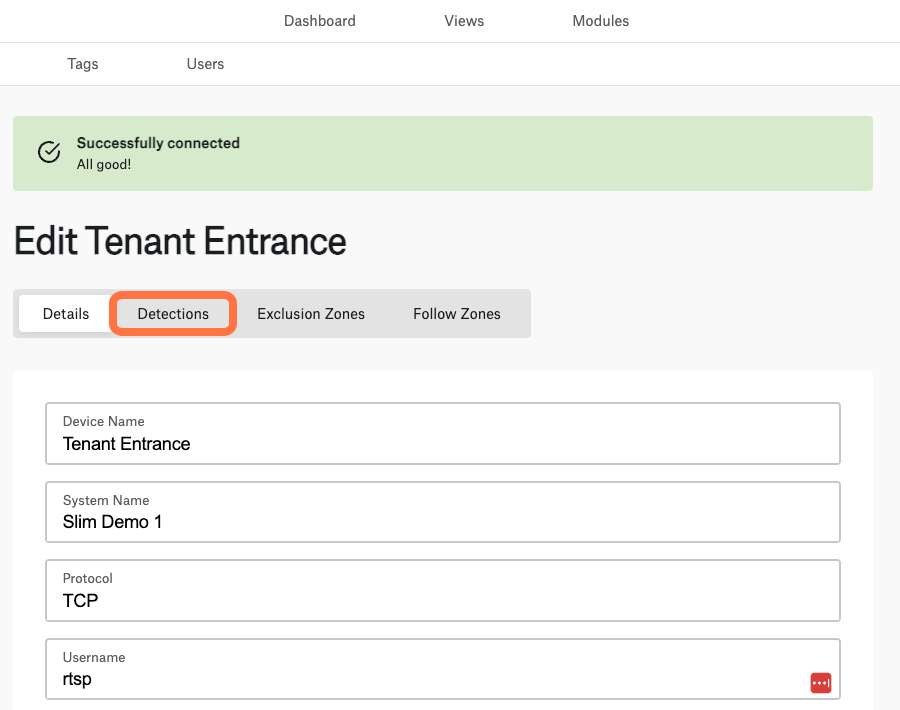The width and height of the screenshot is (900, 710).
Task: Open the Exclusion Zones tab
Action: [311, 313]
